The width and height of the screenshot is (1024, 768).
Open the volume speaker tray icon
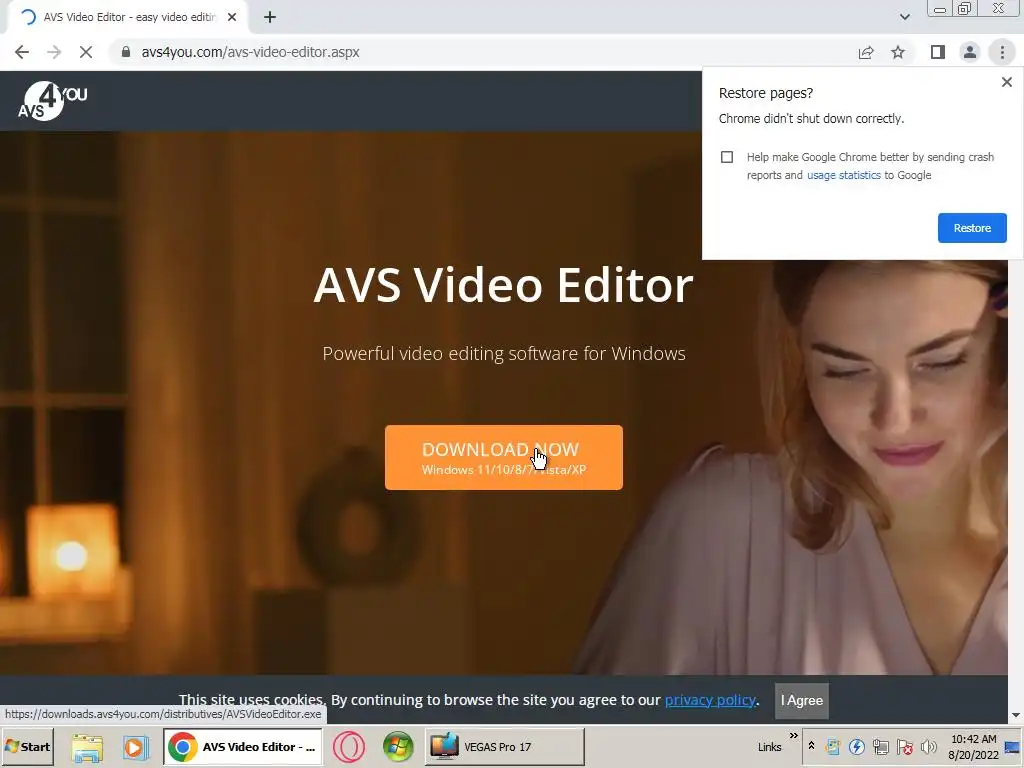928,746
